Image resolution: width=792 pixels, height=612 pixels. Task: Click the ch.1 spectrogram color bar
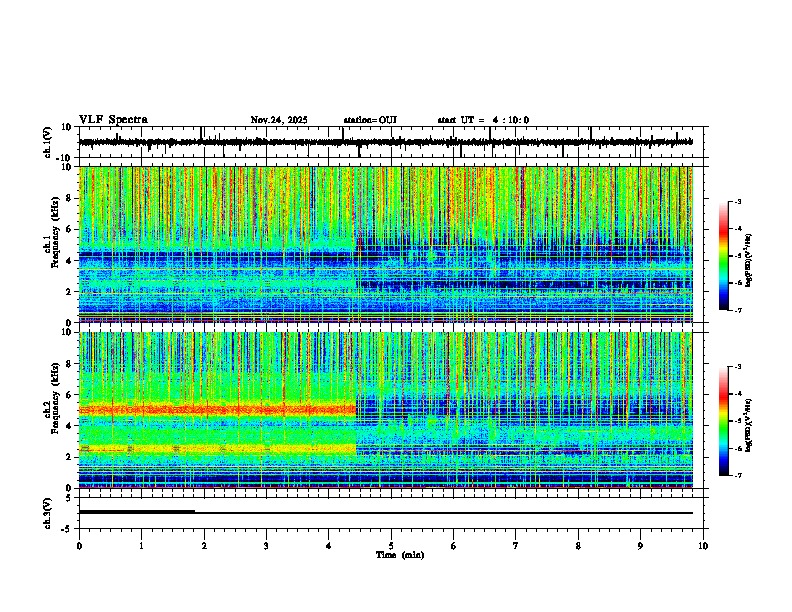pos(723,256)
